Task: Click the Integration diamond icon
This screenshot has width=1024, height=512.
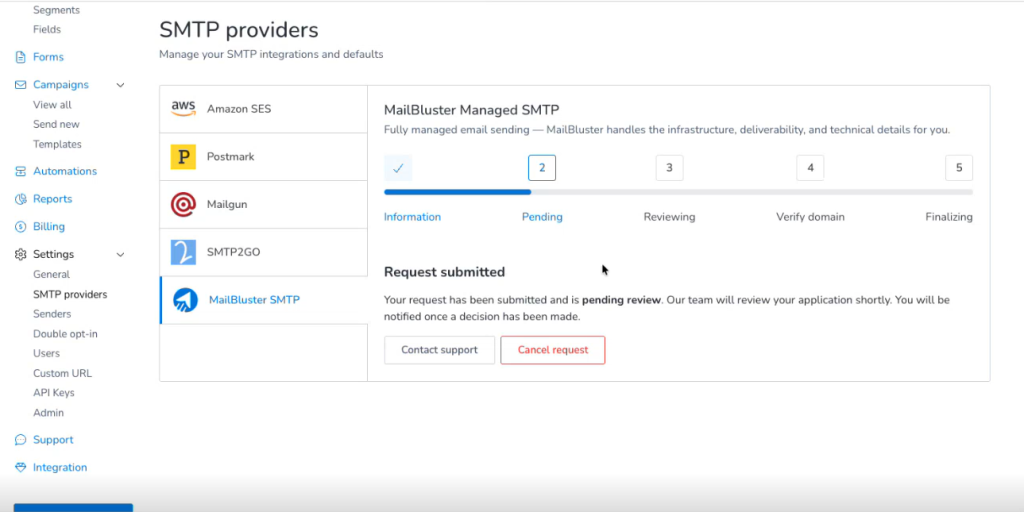Action: tap(20, 468)
